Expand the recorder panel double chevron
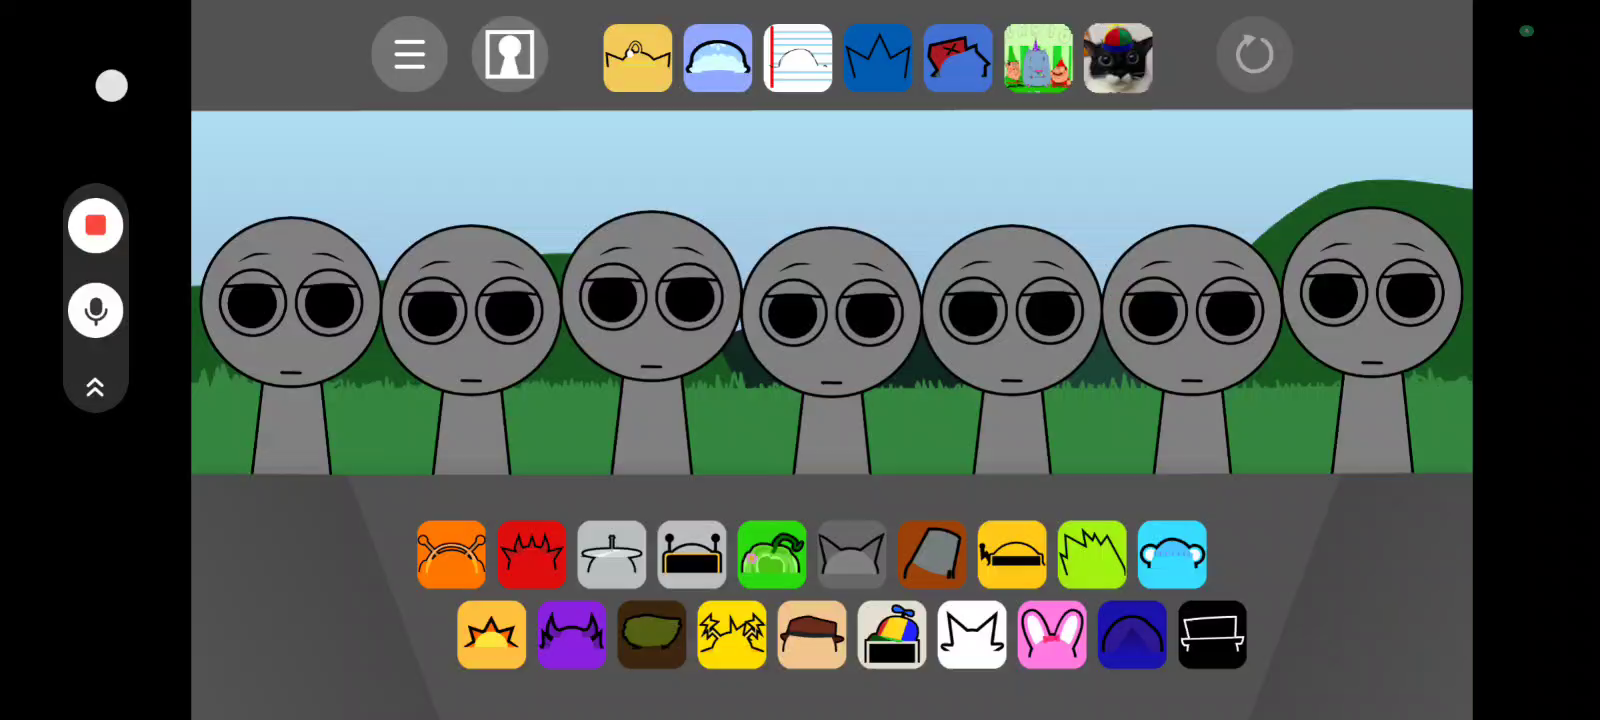This screenshot has width=1600, height=720. (96, 387)
